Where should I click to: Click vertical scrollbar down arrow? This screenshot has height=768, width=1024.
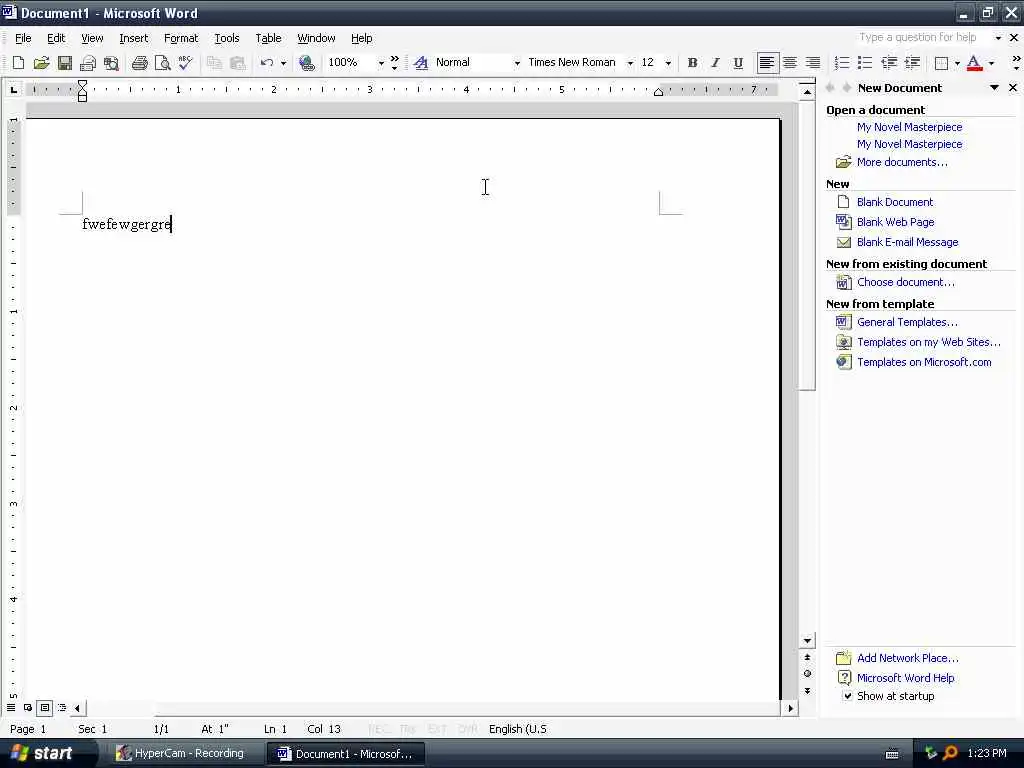(x=807, y=641)
